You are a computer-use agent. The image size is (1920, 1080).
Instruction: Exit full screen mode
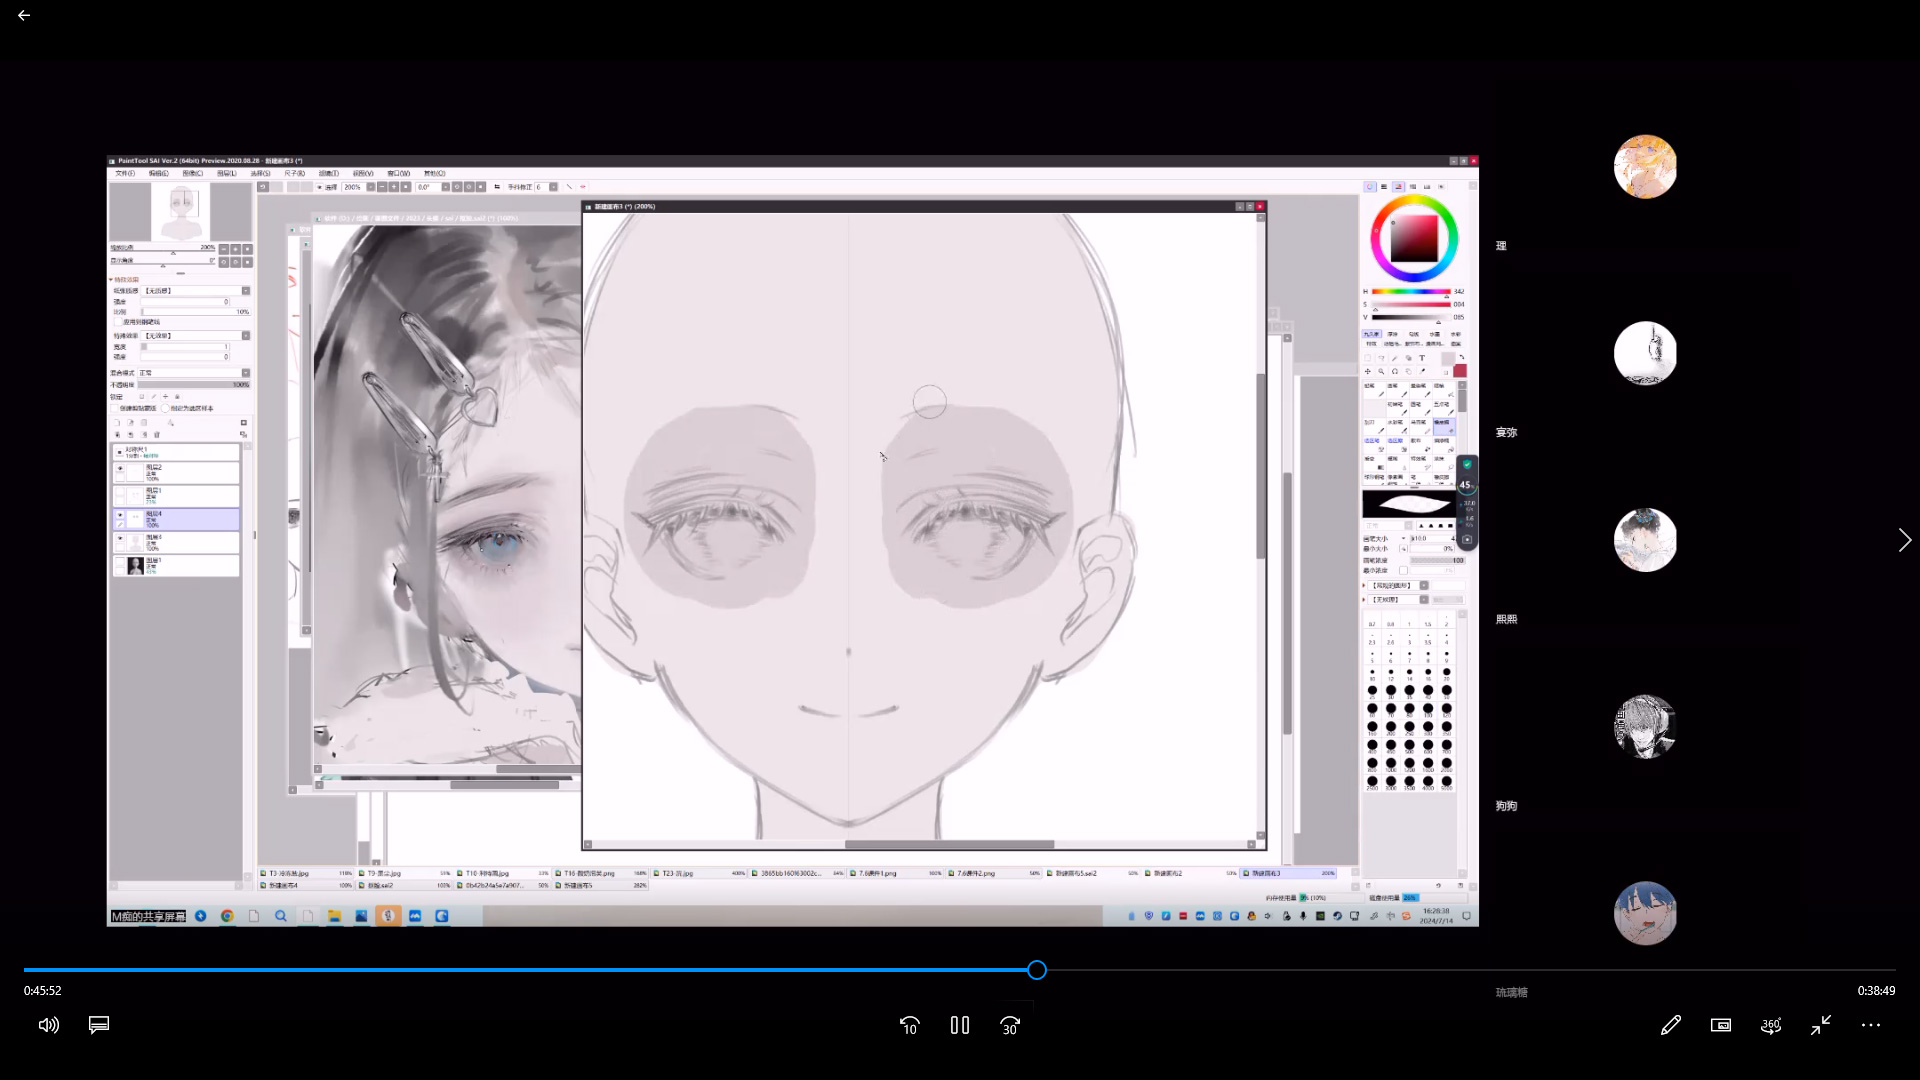click(1820, 1025)
